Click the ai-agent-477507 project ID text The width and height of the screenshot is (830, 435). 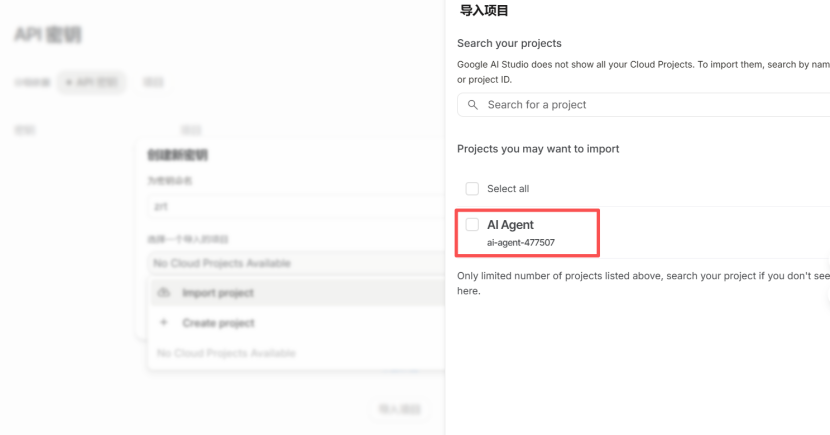[x=520, y=243]
